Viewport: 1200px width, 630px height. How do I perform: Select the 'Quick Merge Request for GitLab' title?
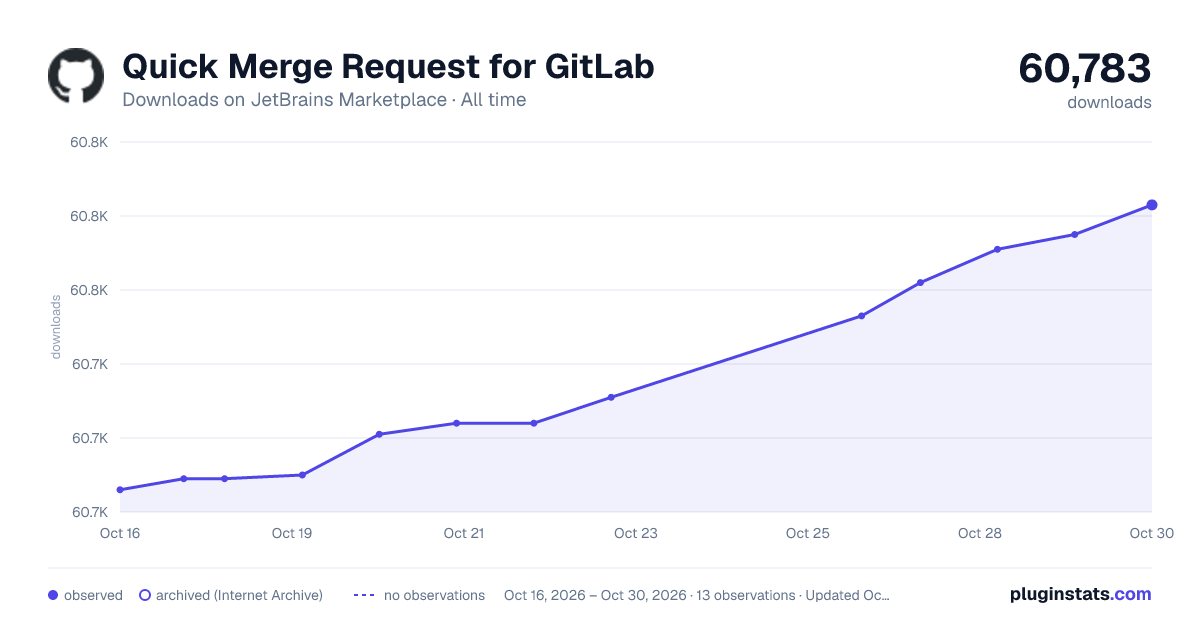(388, 67)
